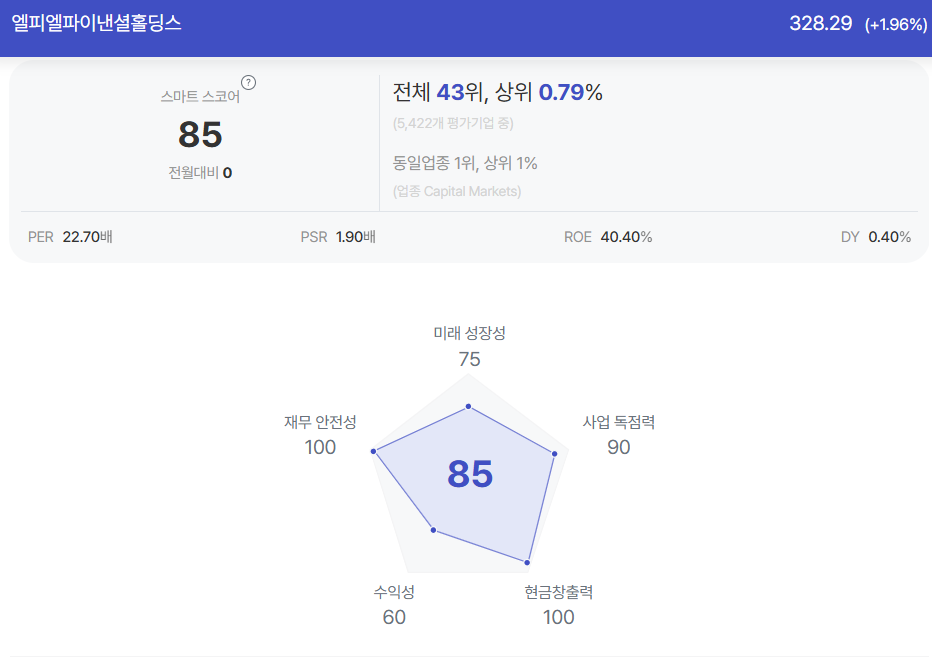Image resolution: width=932 pixels, height=672 pixels.
Task: Click the 미래 성장성 label with score 75
Action: pos(469,346)
